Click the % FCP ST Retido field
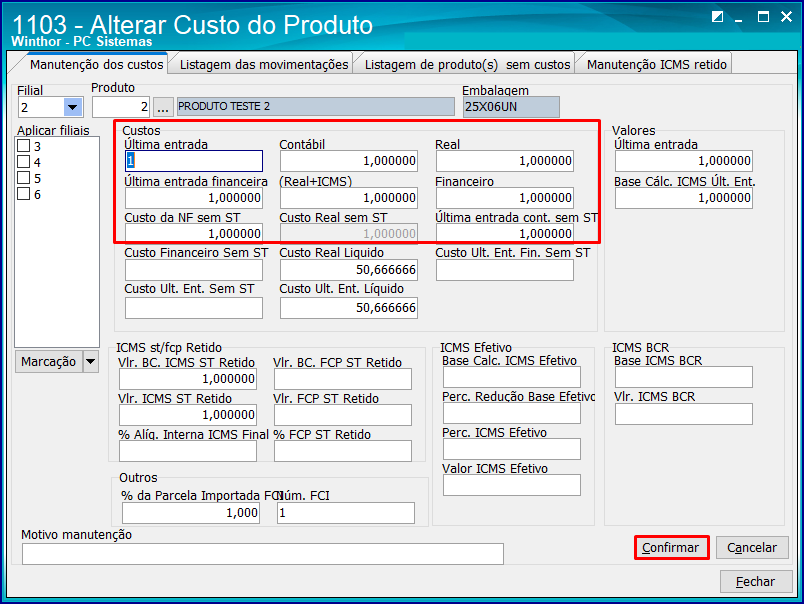Viewport: 804px width, 604px height. (x=343, y=451)
